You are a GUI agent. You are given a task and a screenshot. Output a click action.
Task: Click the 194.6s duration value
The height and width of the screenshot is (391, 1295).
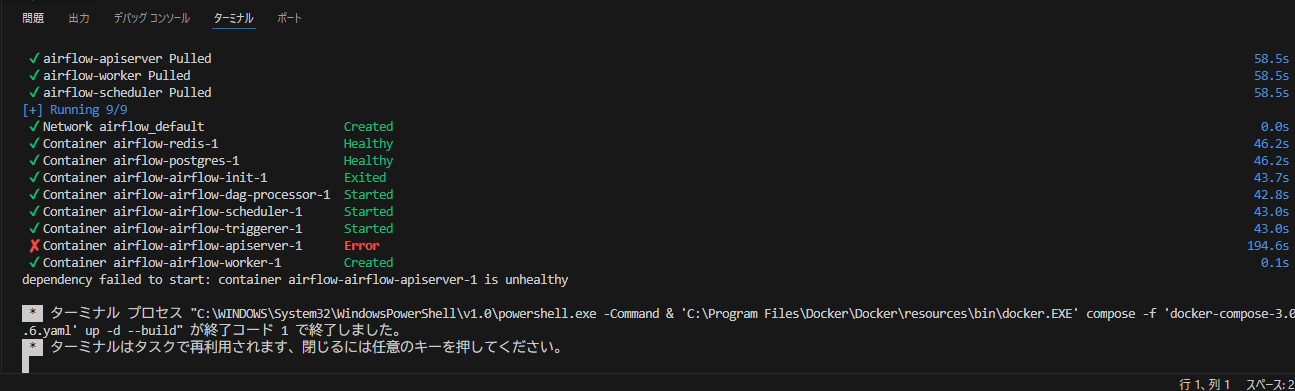1267,245
